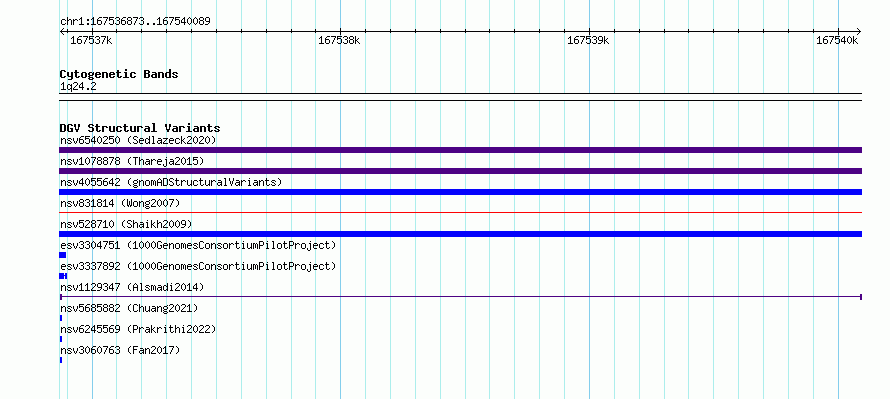The height and width of the screenshot is (399, 890).
Task: Click the nsv831814 (Wong2007) label
Action: [120, 203]
